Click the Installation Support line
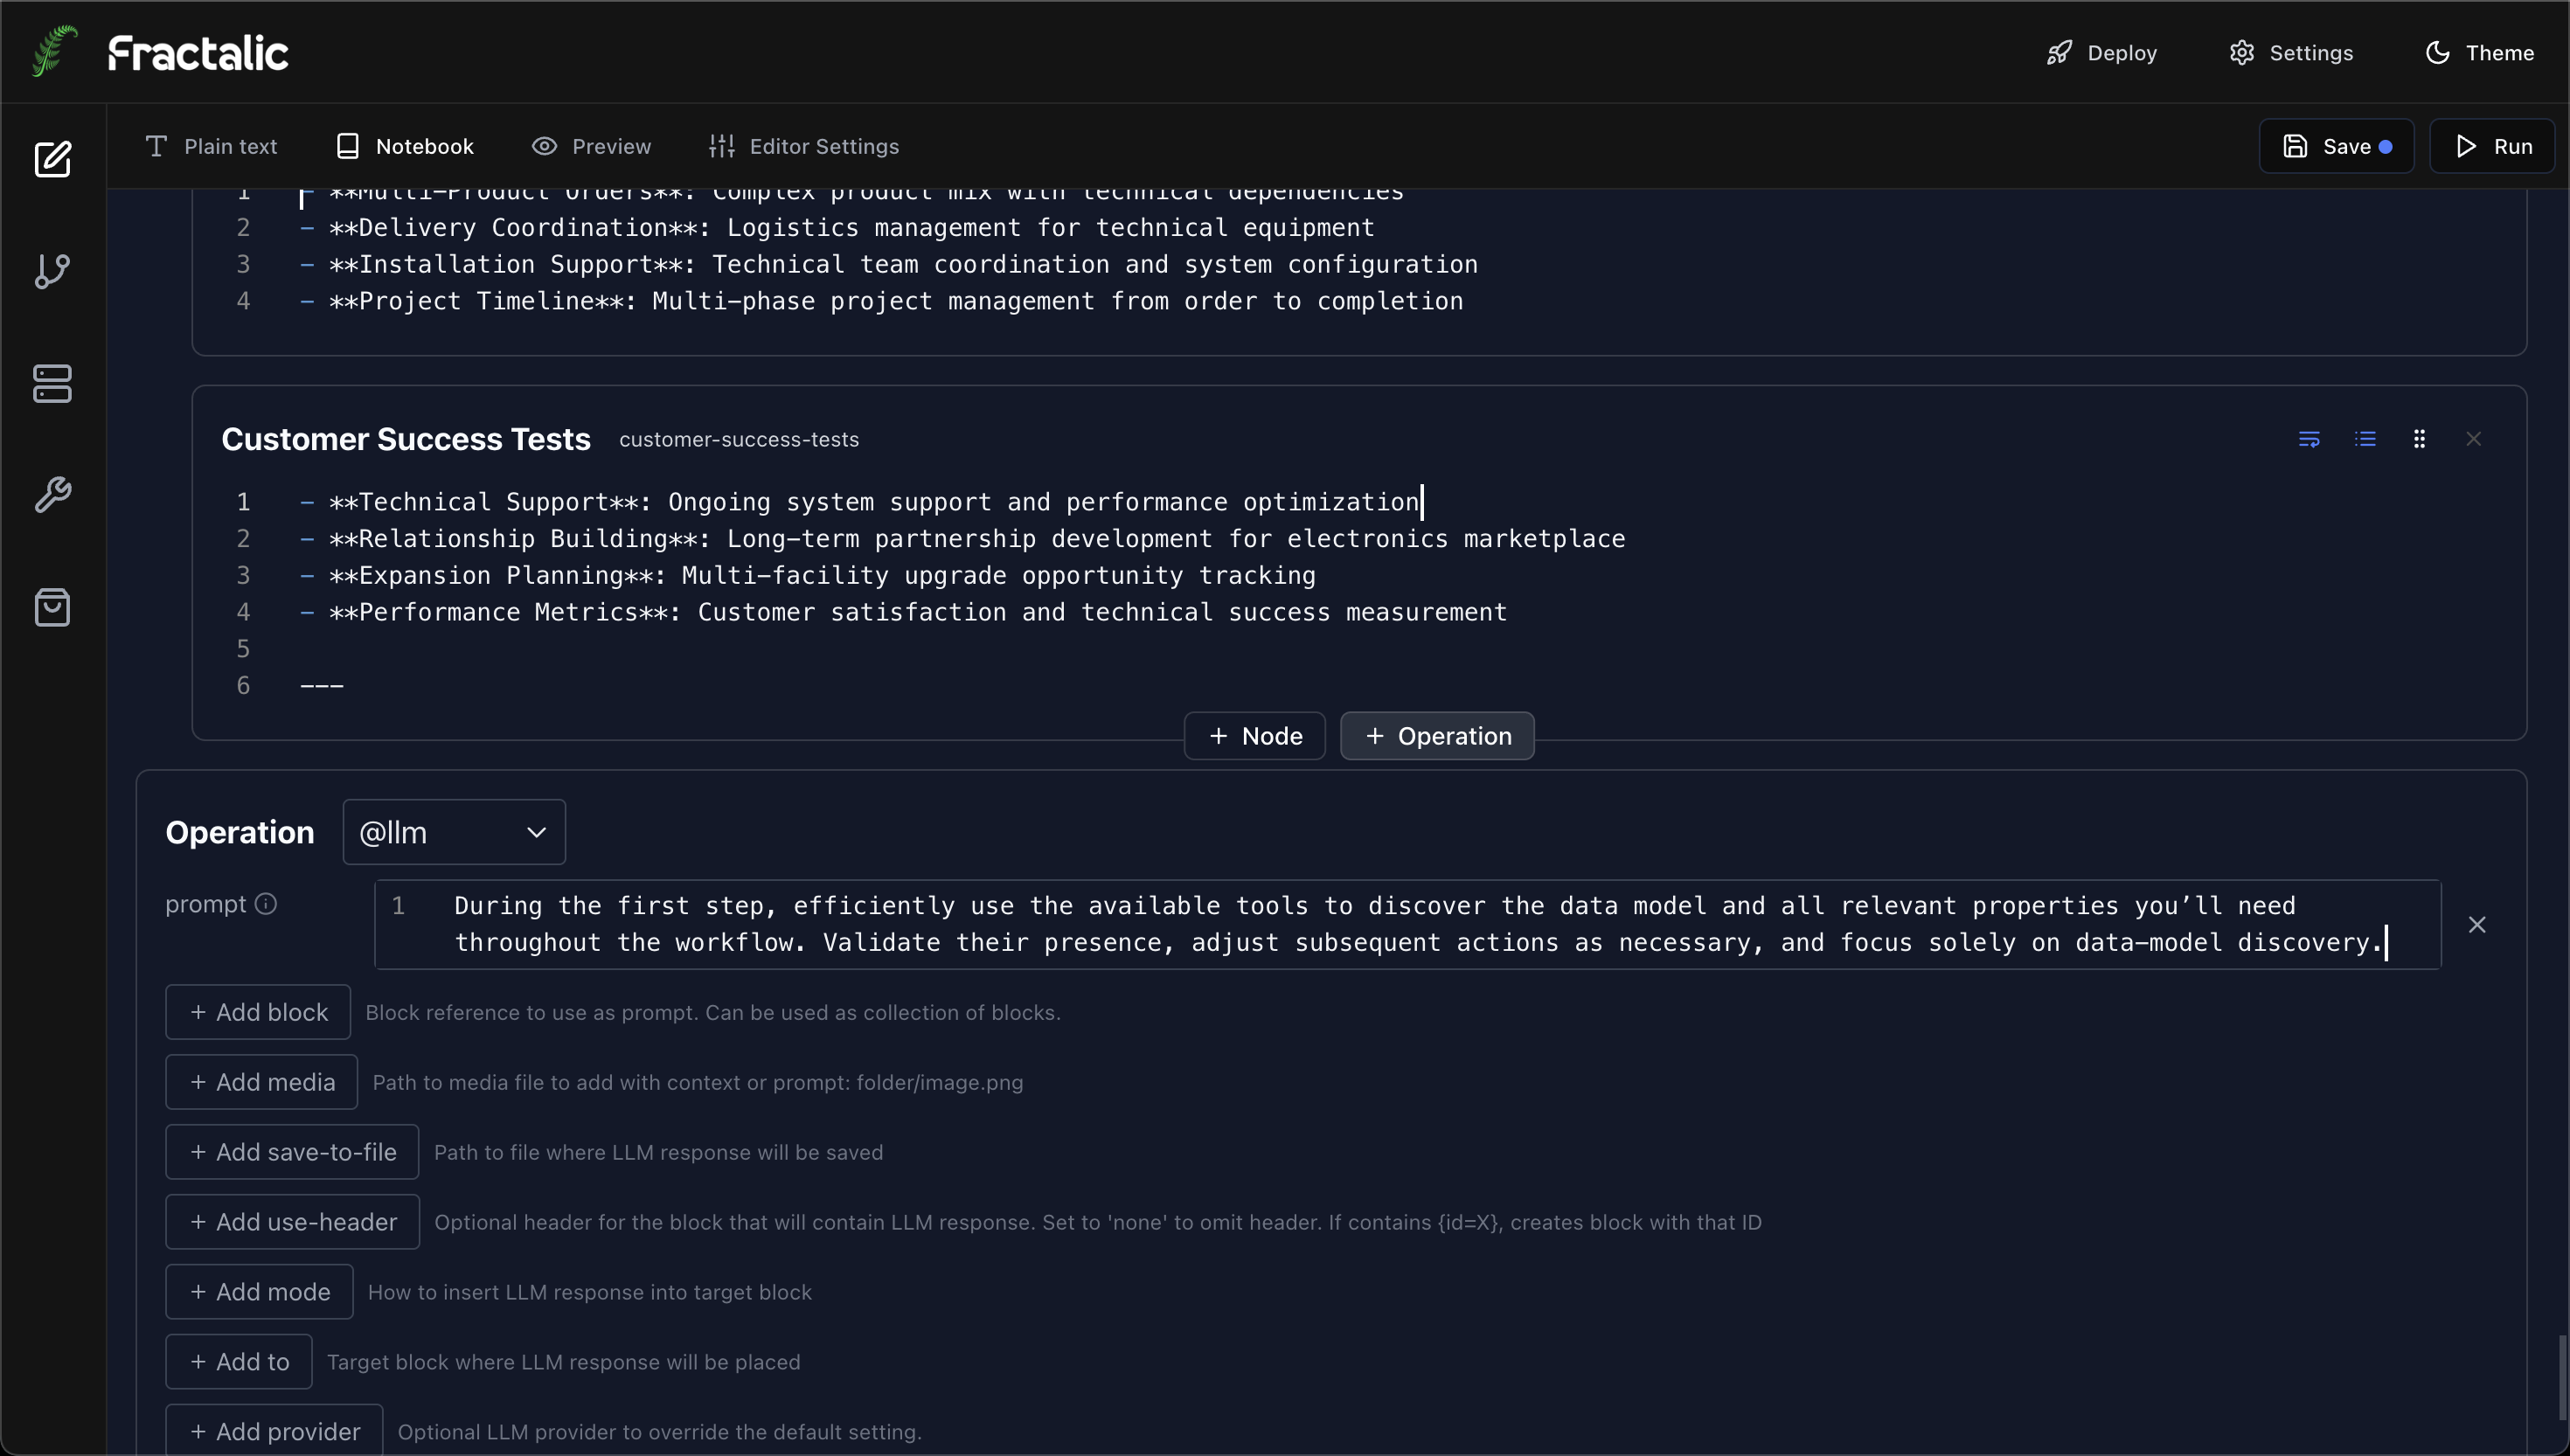 889,265
